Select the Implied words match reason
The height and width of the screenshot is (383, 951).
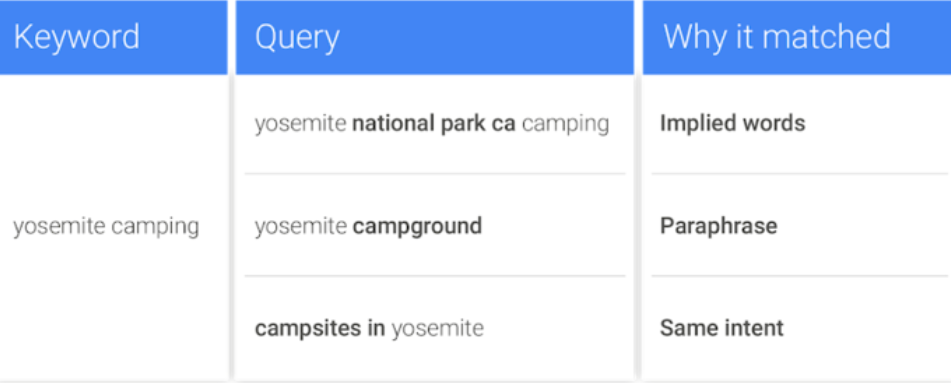733,124
